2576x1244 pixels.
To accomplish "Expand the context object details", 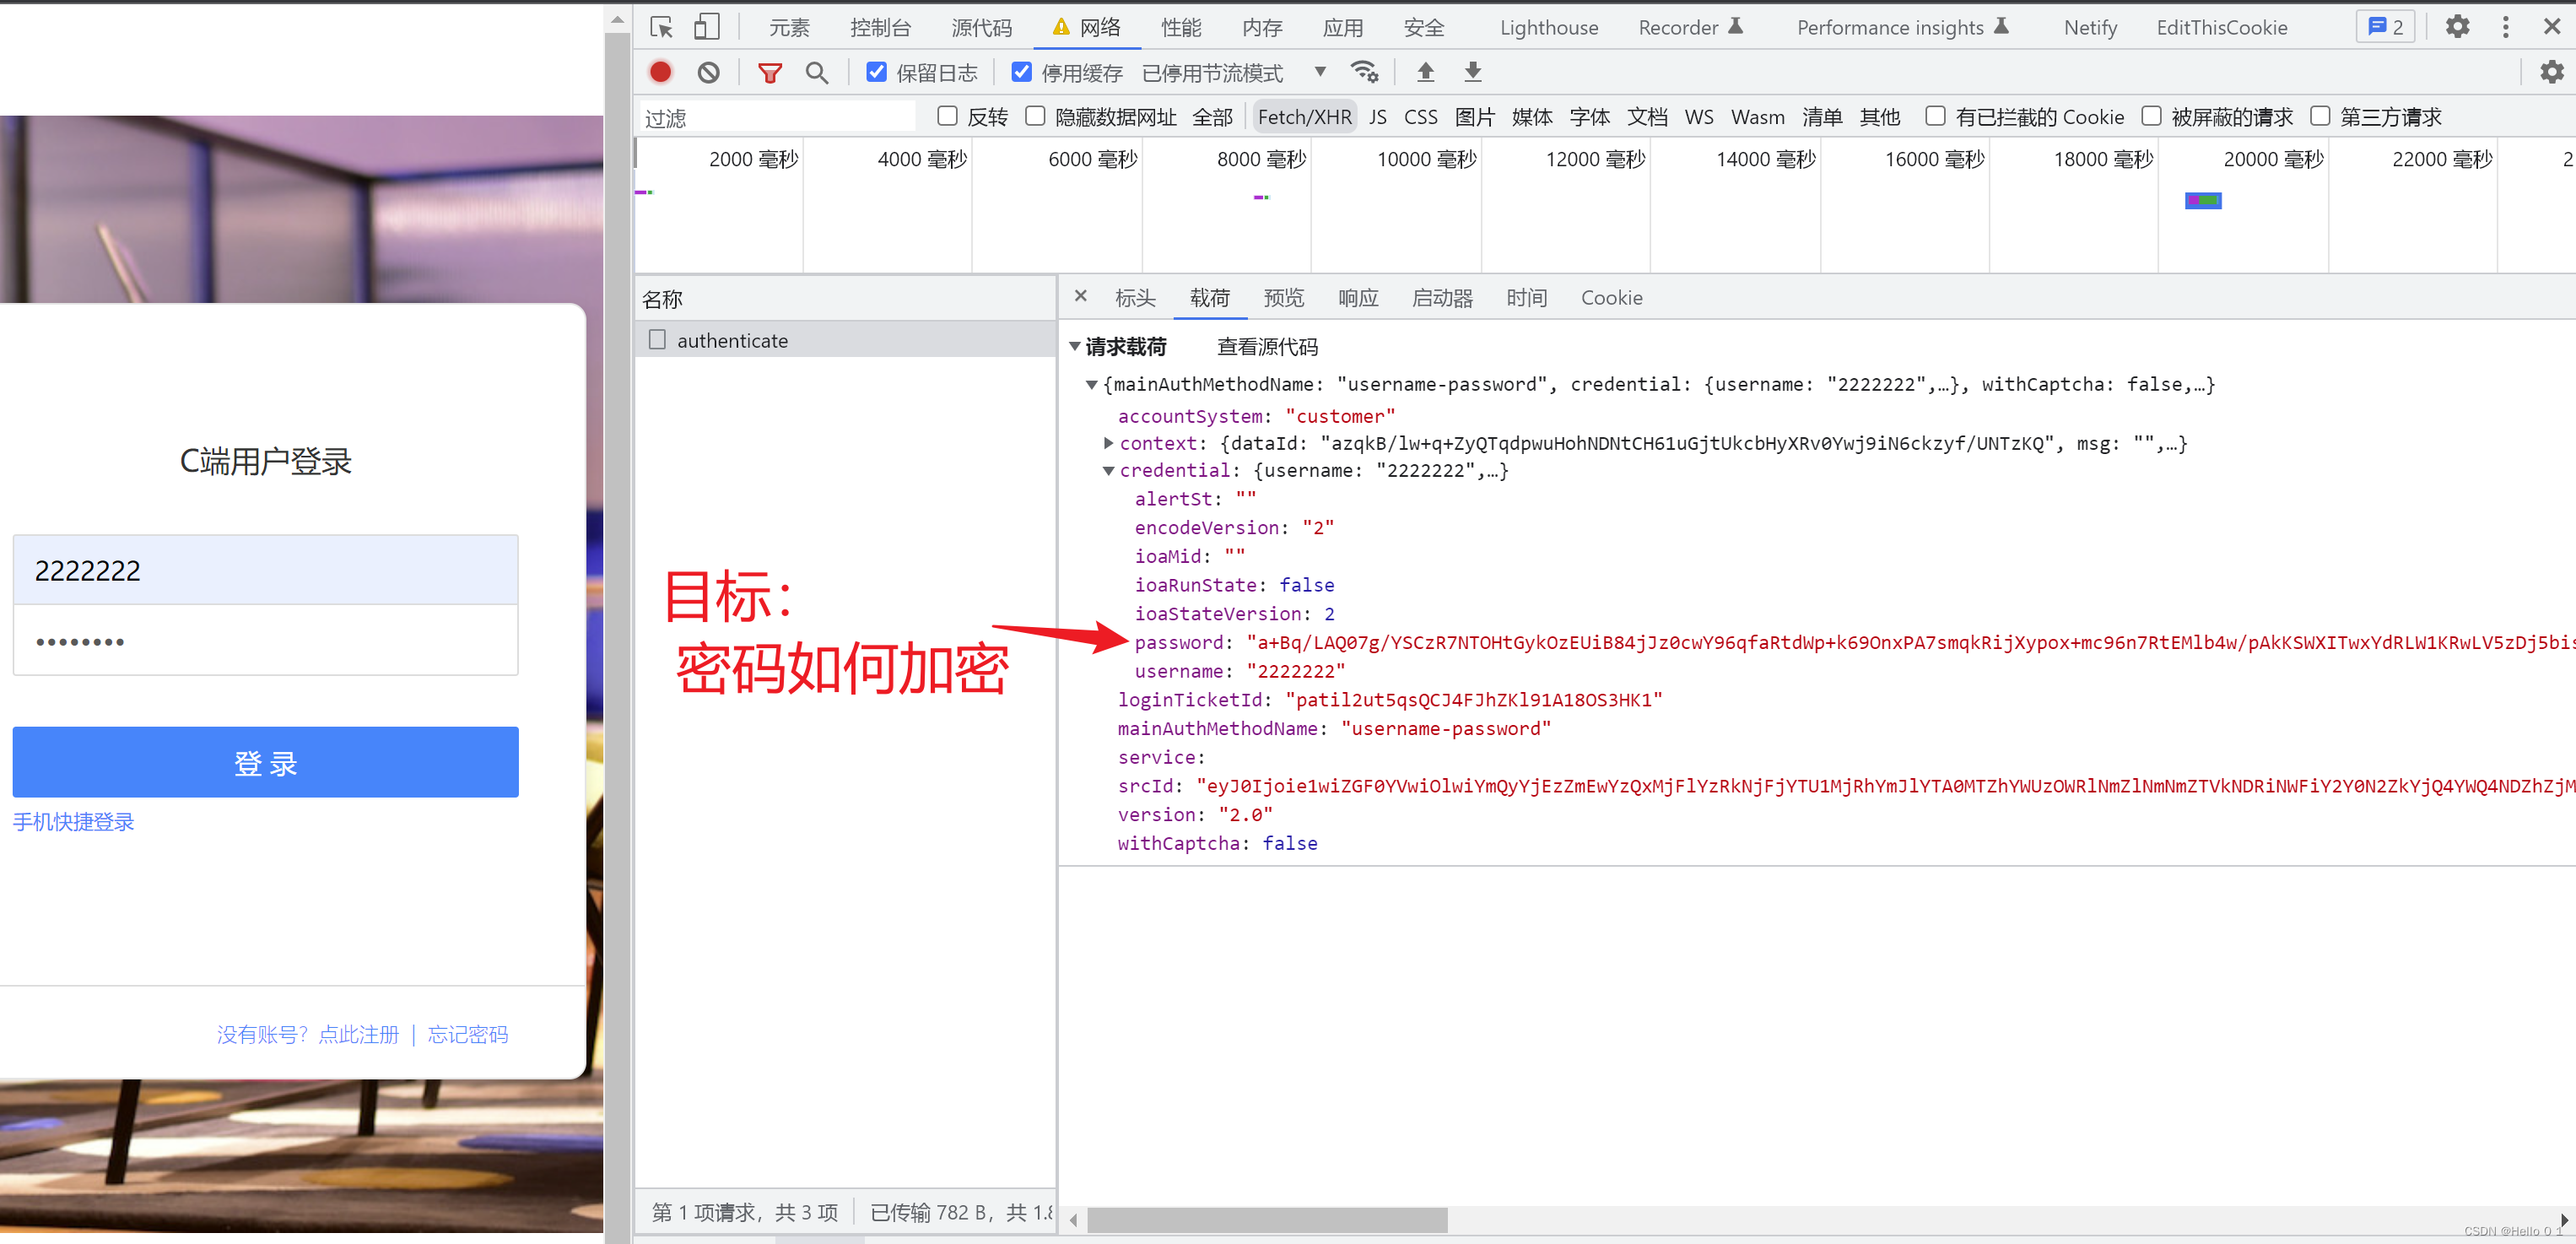I will [1108, 443].
